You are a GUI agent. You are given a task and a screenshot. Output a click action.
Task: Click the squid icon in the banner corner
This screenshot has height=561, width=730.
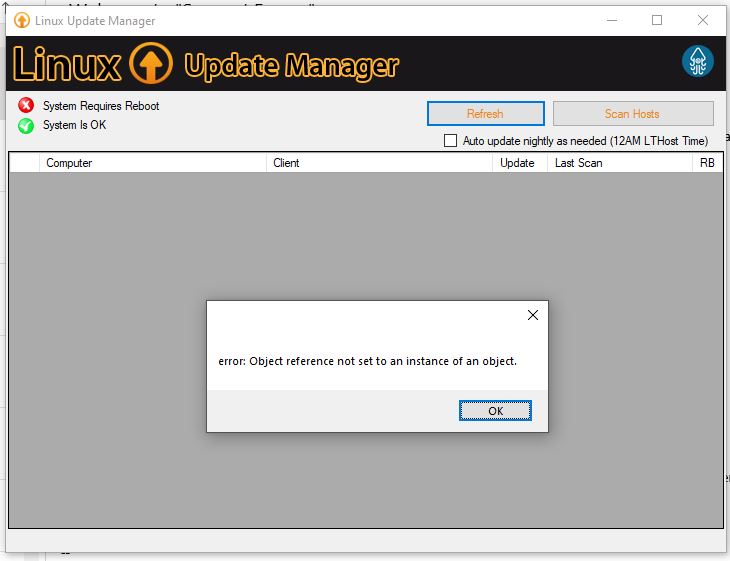[697, 62]
